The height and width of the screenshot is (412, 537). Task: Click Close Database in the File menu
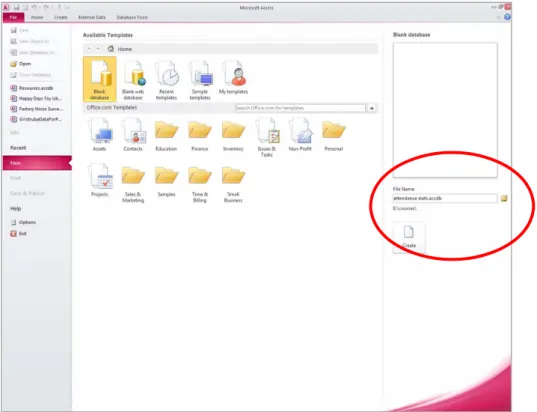31,75
